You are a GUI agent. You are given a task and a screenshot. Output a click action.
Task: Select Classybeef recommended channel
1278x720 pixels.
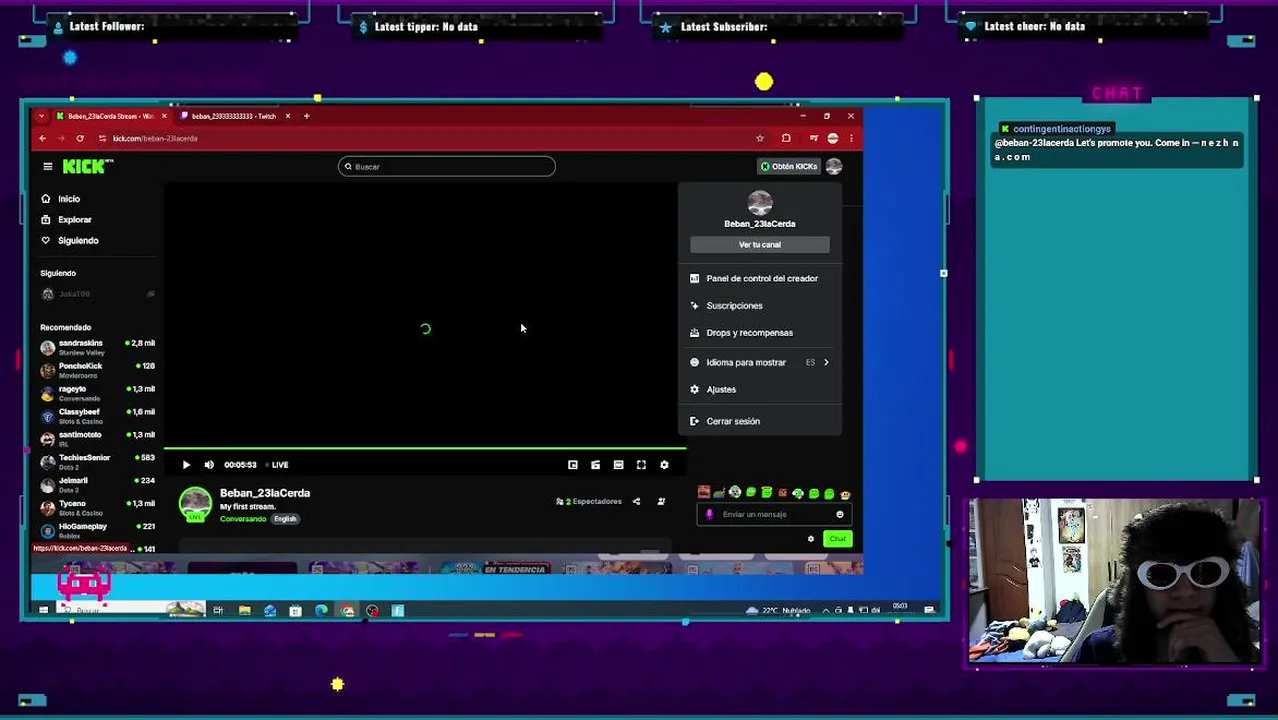coord(97,416)
